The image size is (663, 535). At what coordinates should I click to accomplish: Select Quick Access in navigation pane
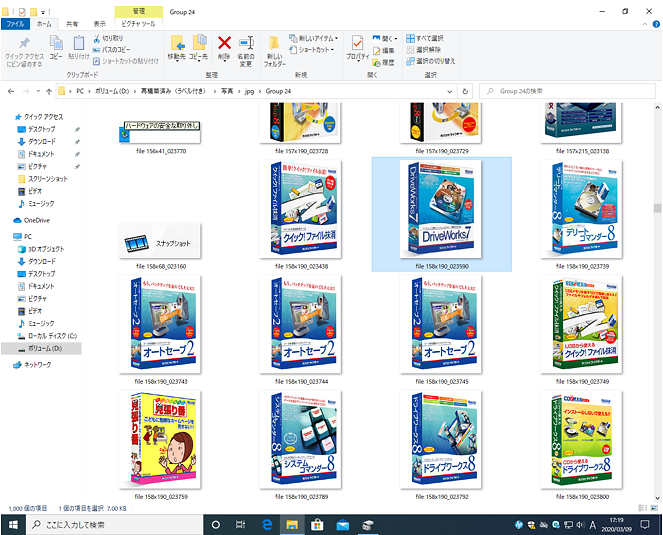(39, 117)
